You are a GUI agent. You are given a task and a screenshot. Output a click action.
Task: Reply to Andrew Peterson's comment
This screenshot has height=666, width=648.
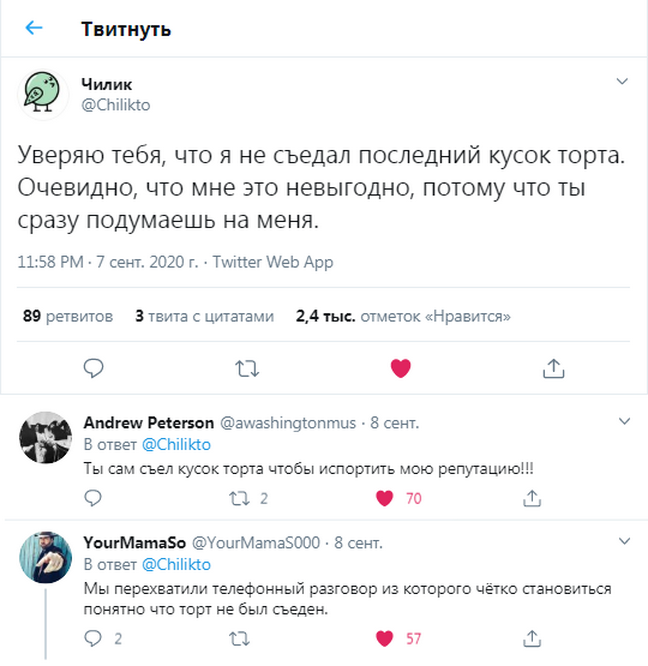(x=93, y=498)
